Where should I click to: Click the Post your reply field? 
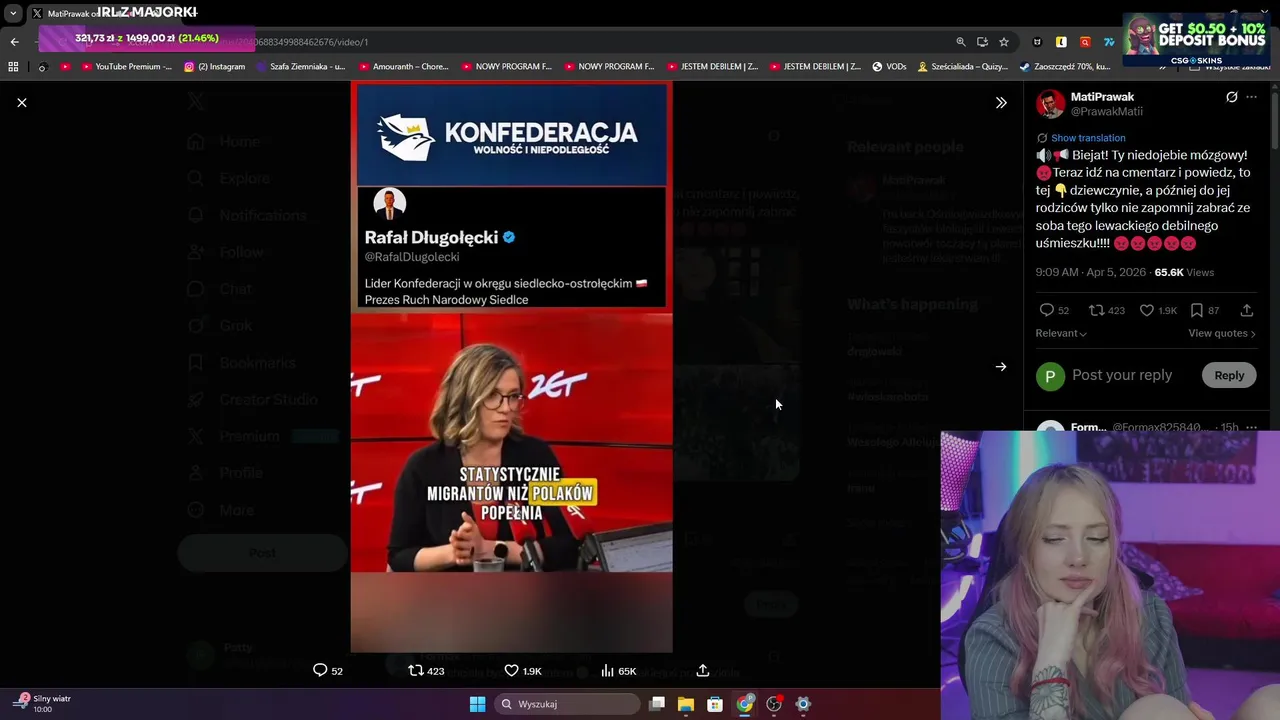pos(1122,375)
